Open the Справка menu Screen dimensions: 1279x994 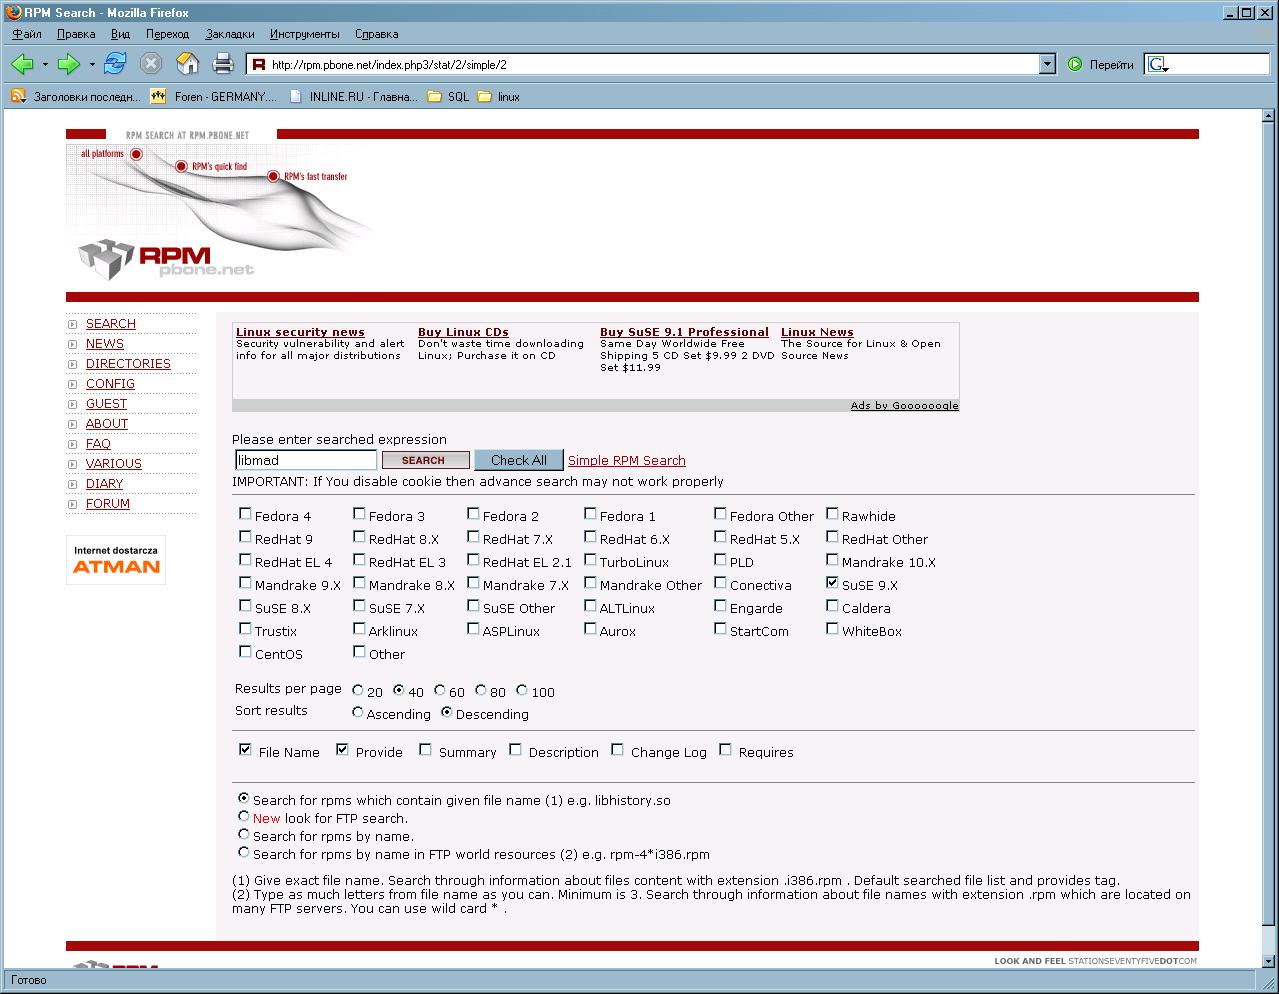coord(376,34)
